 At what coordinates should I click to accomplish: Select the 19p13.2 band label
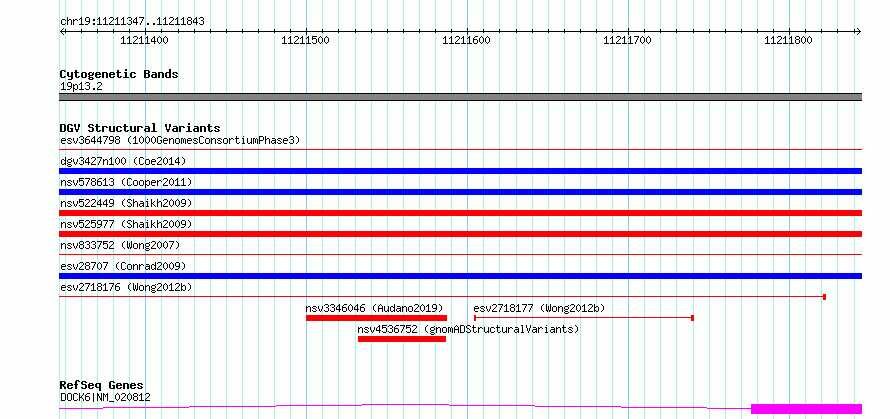tap(82, 87)
